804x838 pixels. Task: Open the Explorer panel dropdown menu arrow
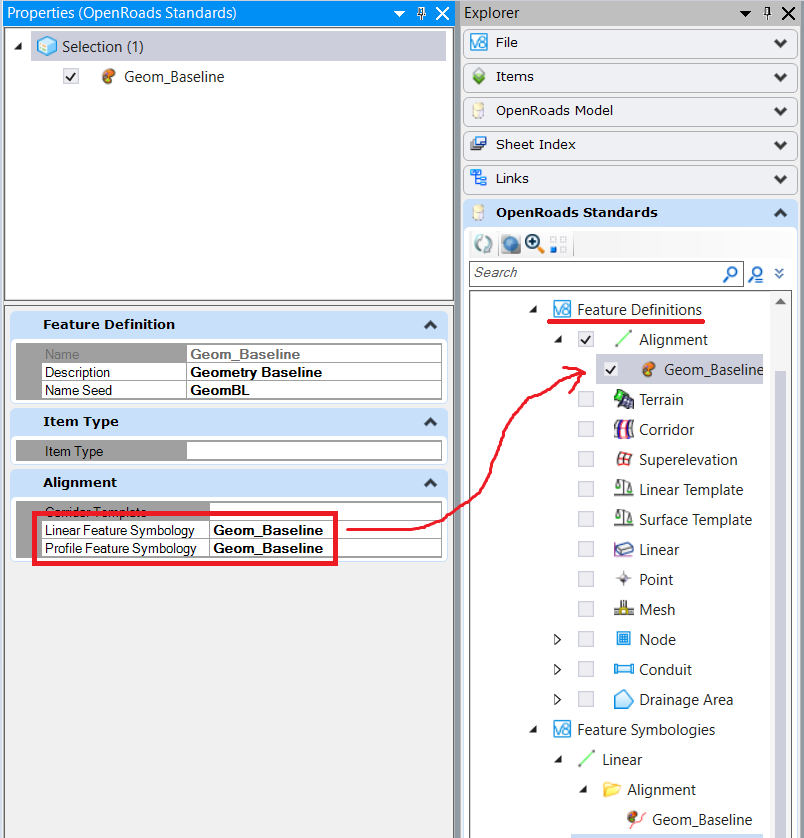745,14
